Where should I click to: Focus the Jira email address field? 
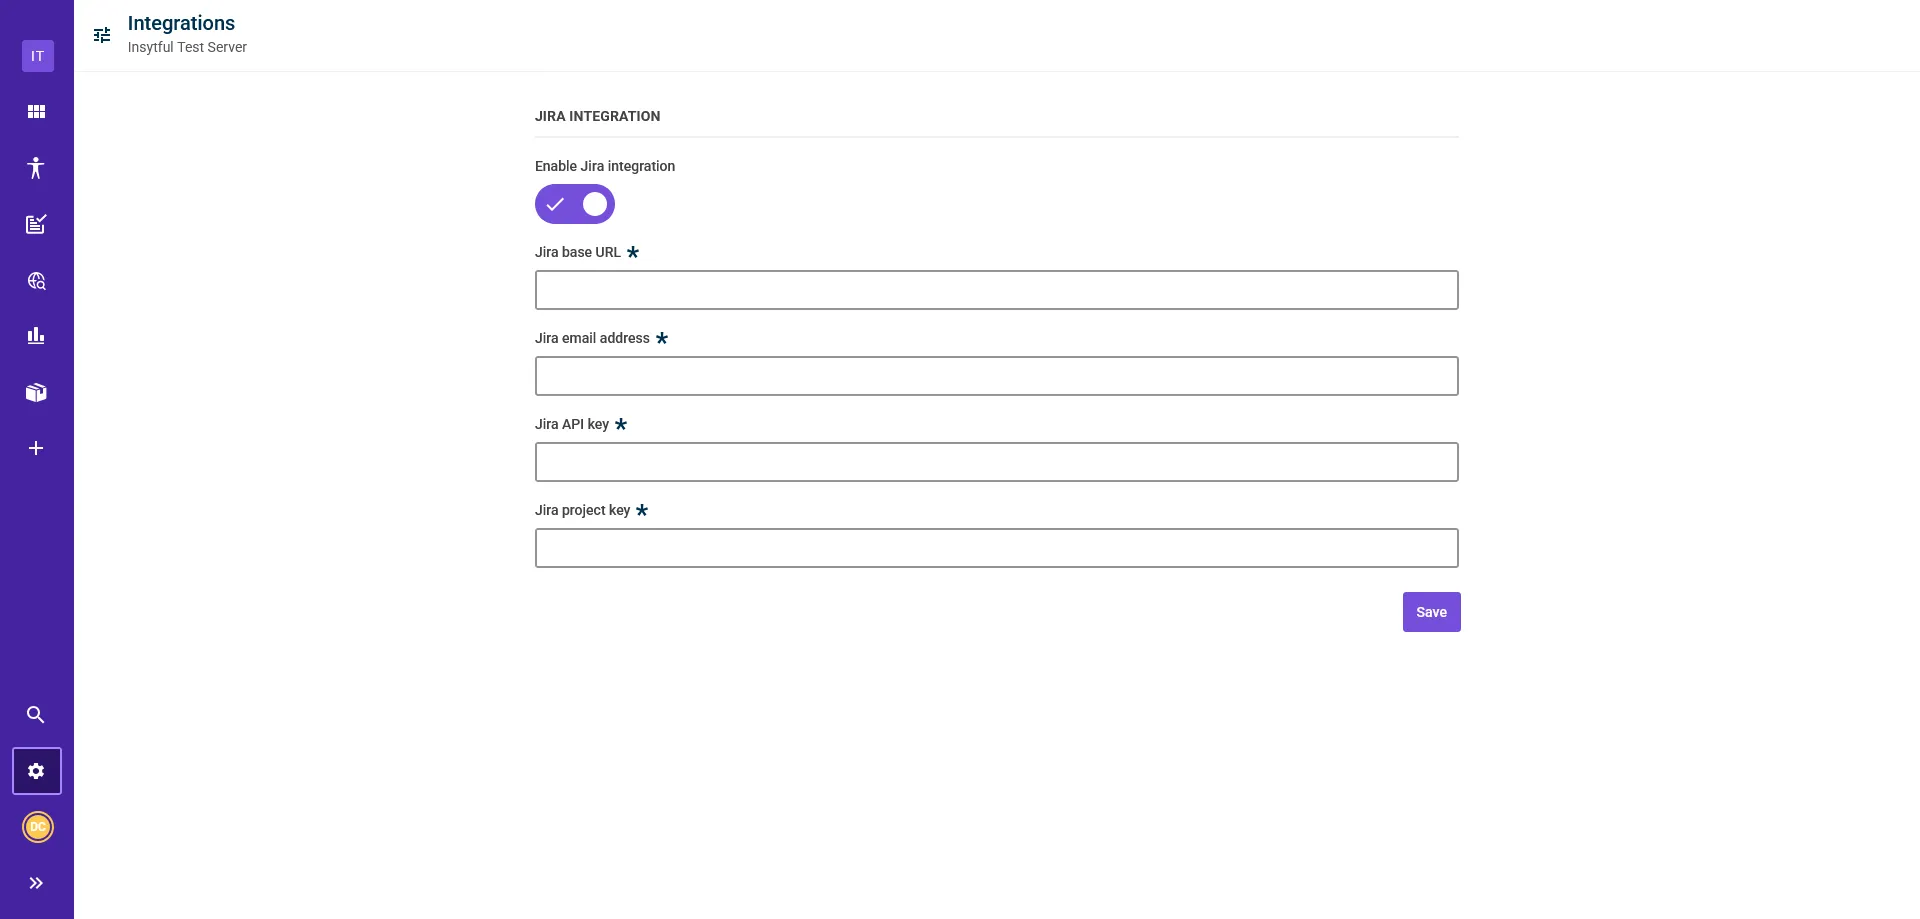click(x=996, y=376)
